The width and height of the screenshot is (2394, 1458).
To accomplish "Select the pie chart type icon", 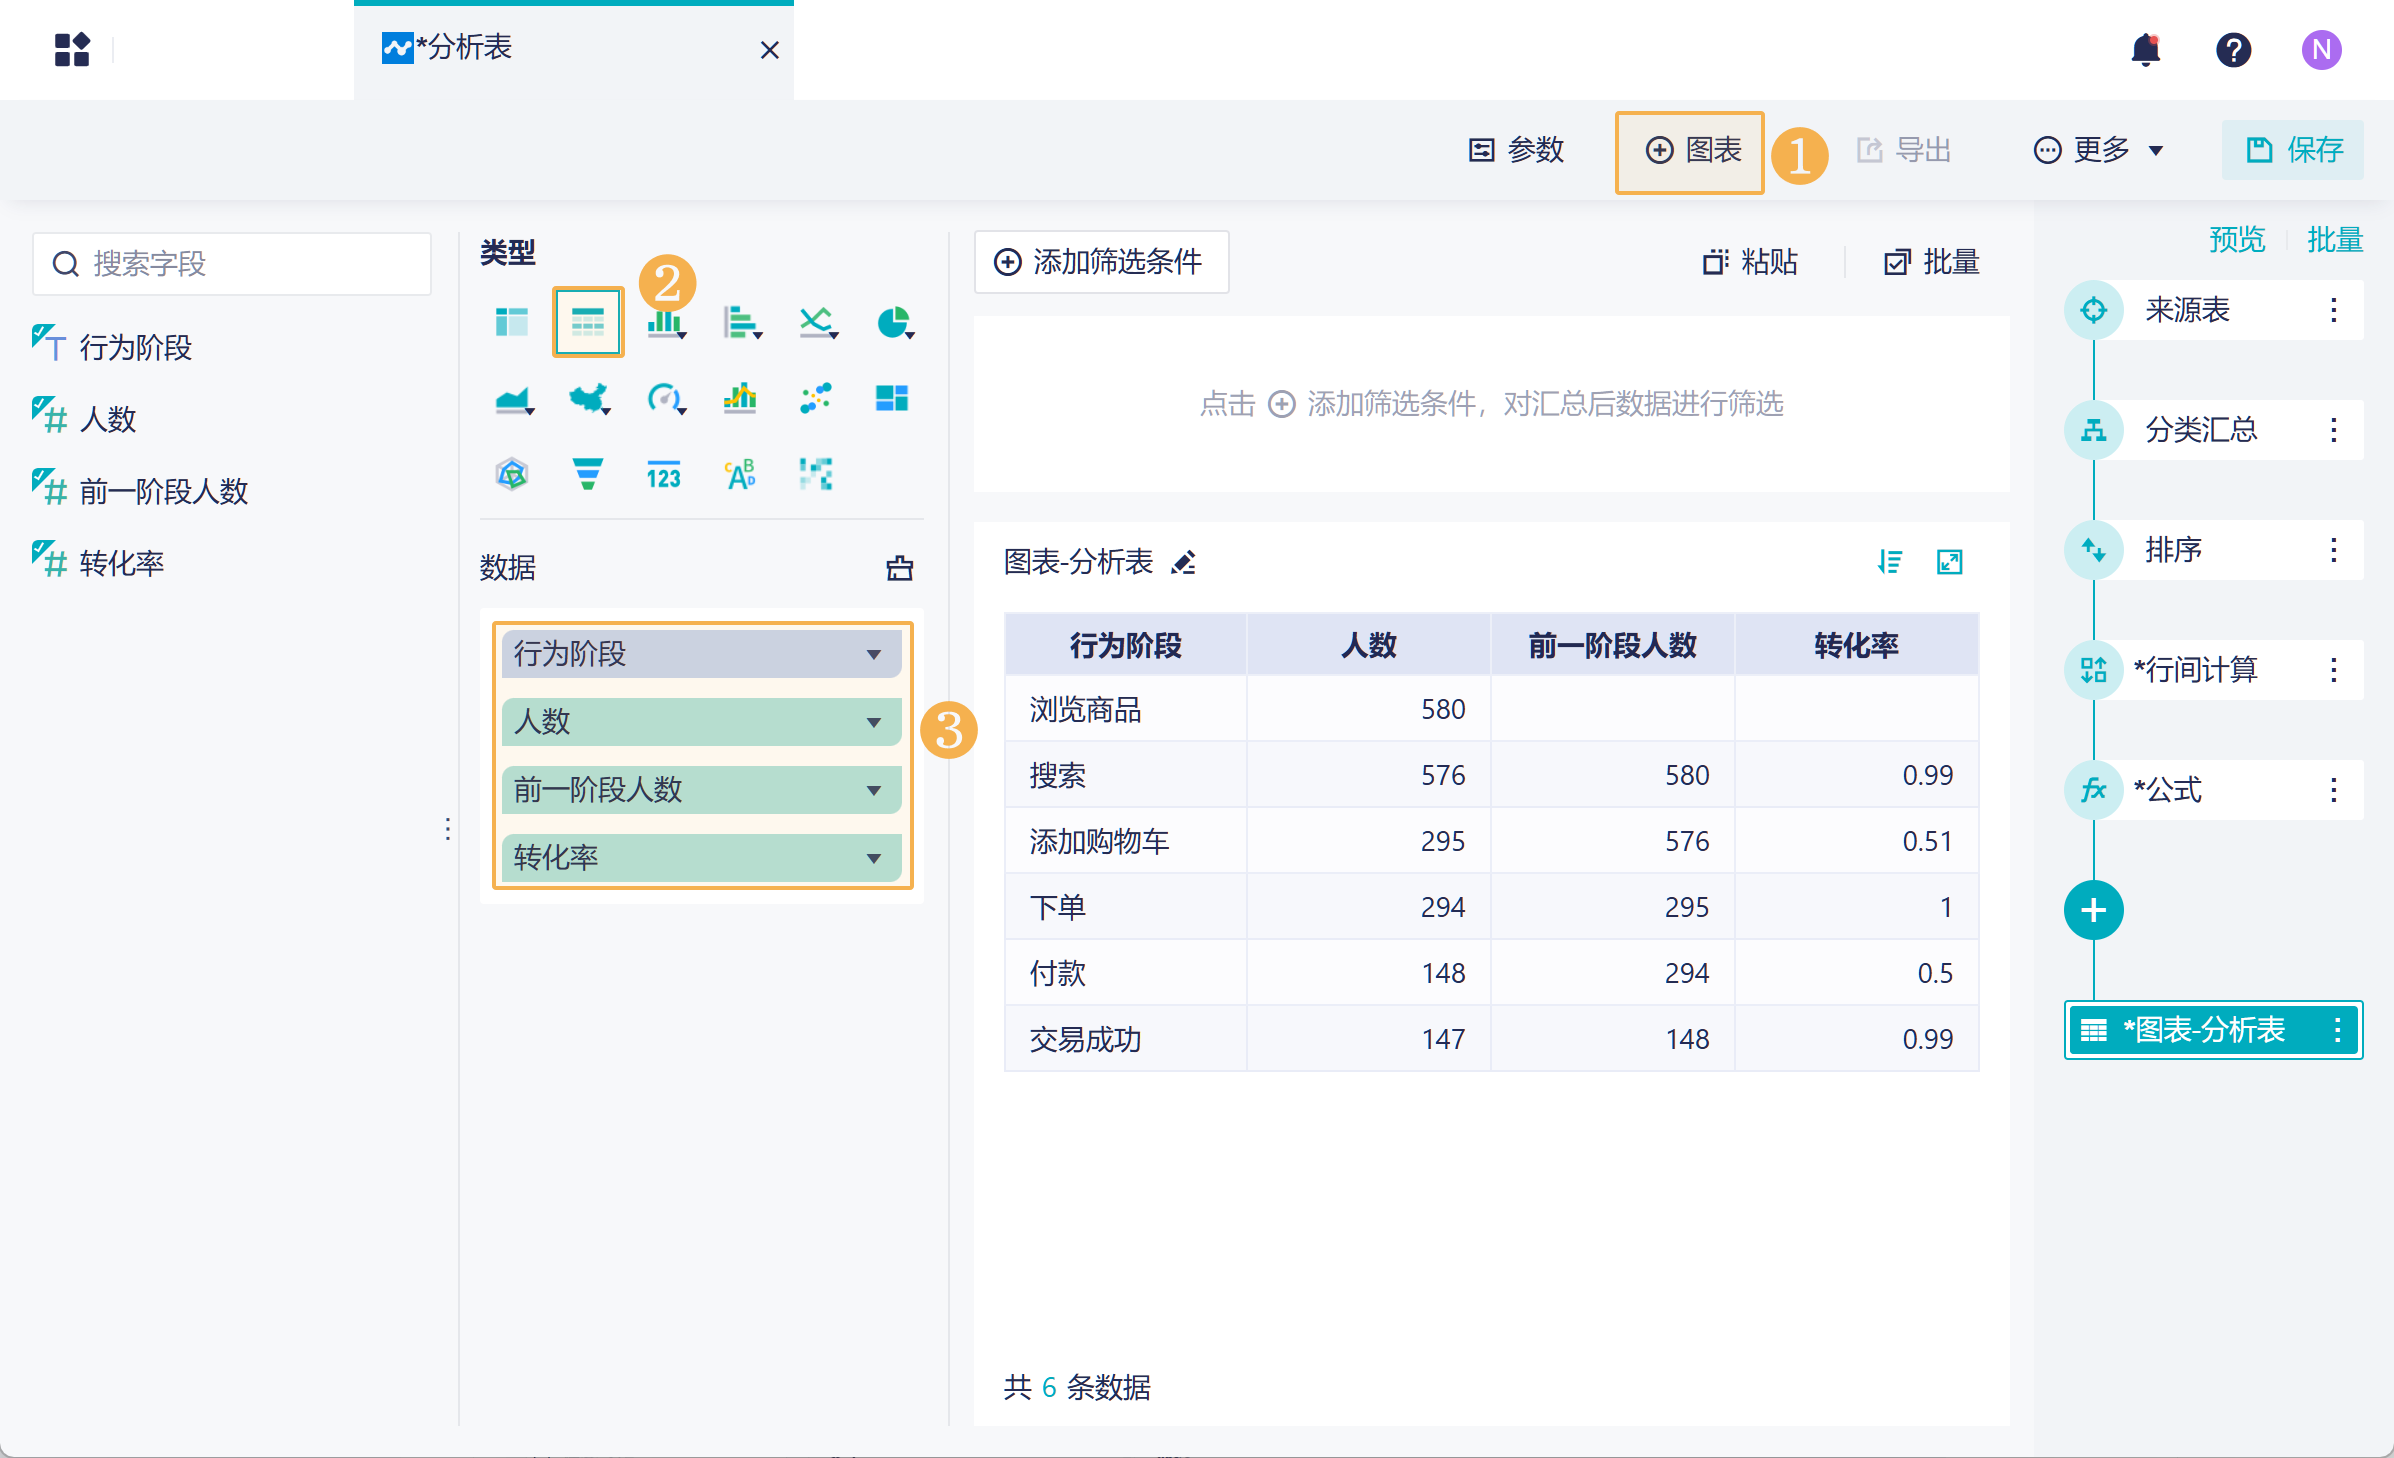I will click(x=893, y=322).
